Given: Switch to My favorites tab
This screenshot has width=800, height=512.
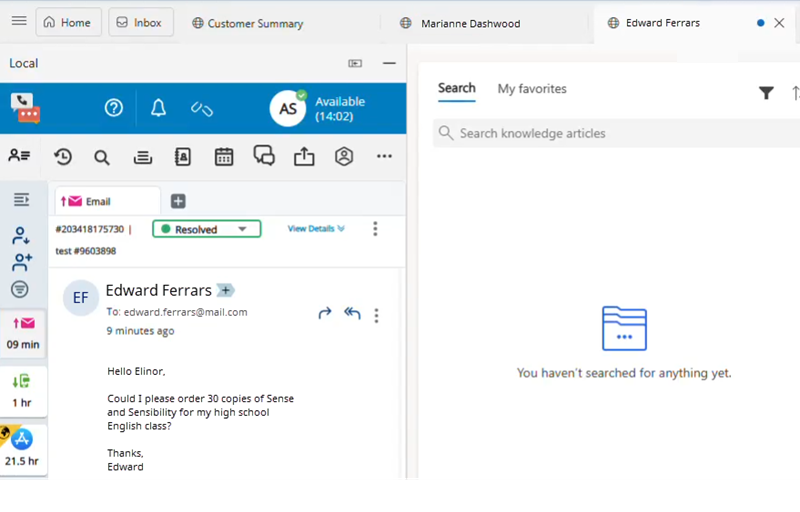Looking at the screenshot, I should point(532,89).
